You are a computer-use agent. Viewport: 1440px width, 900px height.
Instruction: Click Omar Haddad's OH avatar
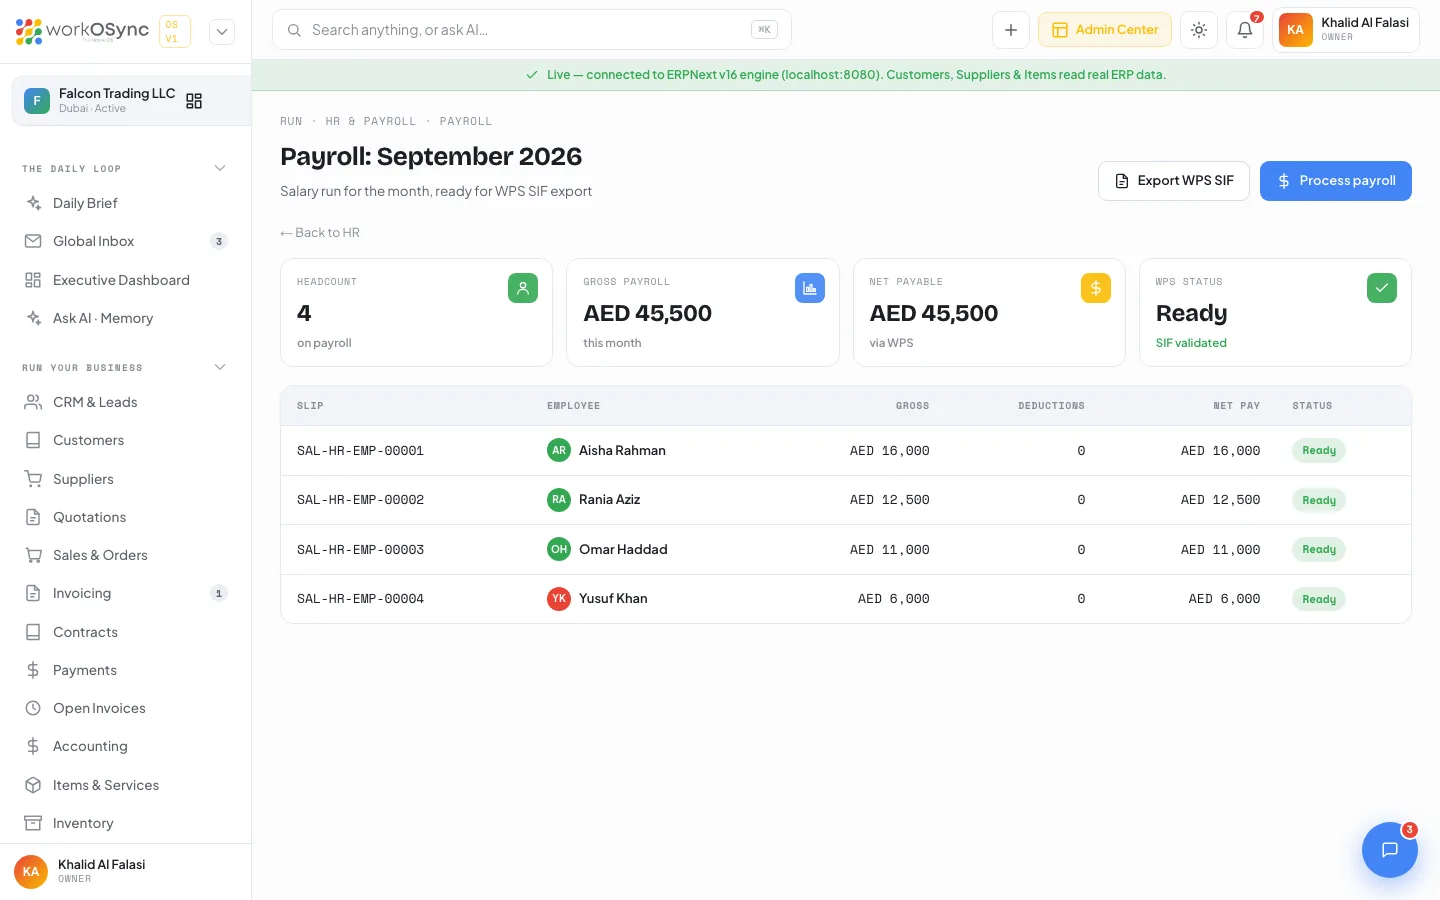point(559,549)
